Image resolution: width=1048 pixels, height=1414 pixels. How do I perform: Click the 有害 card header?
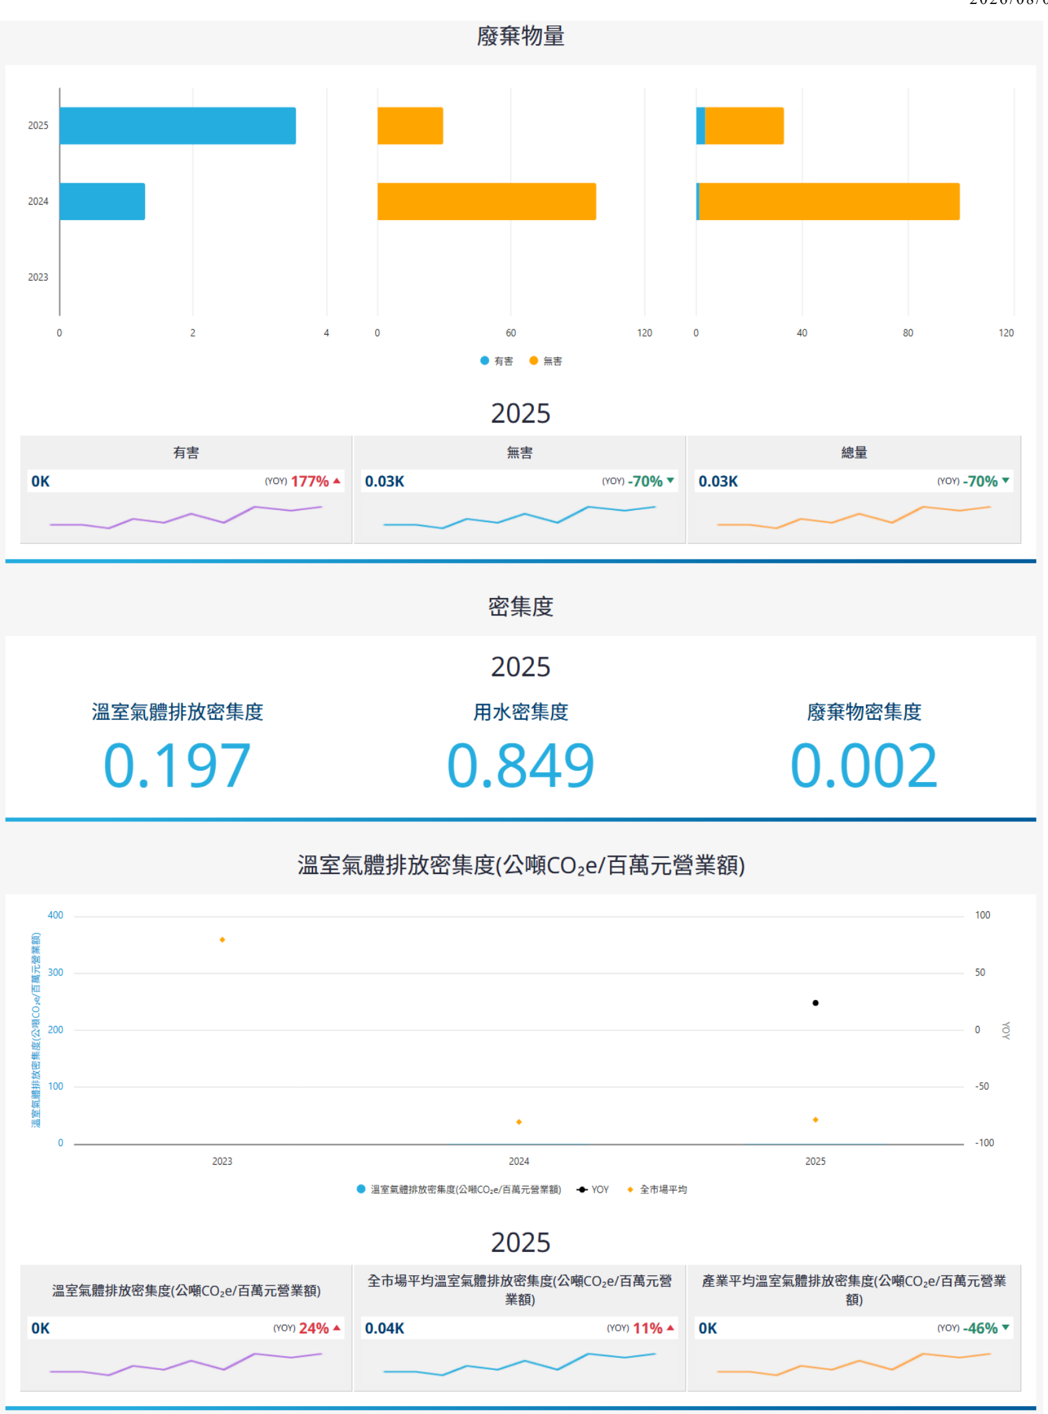[186, 453]
